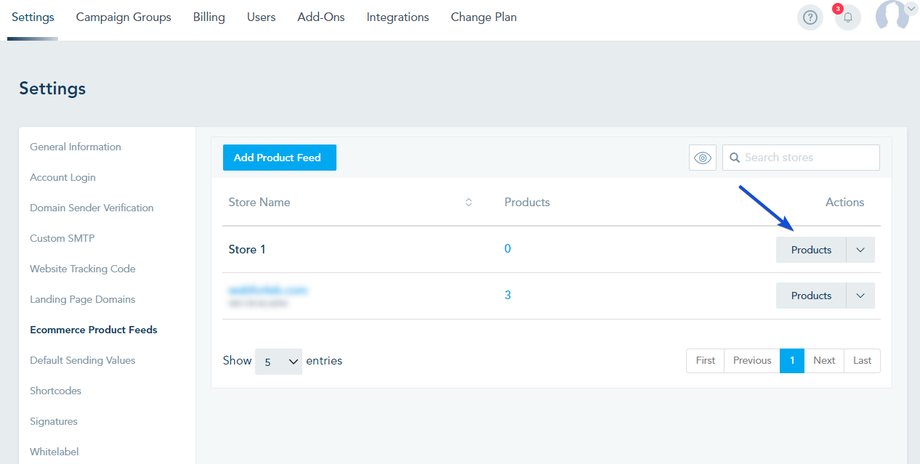Open the Billing tab
Viewport: 920px width, 464px height.
coord(209,17)
